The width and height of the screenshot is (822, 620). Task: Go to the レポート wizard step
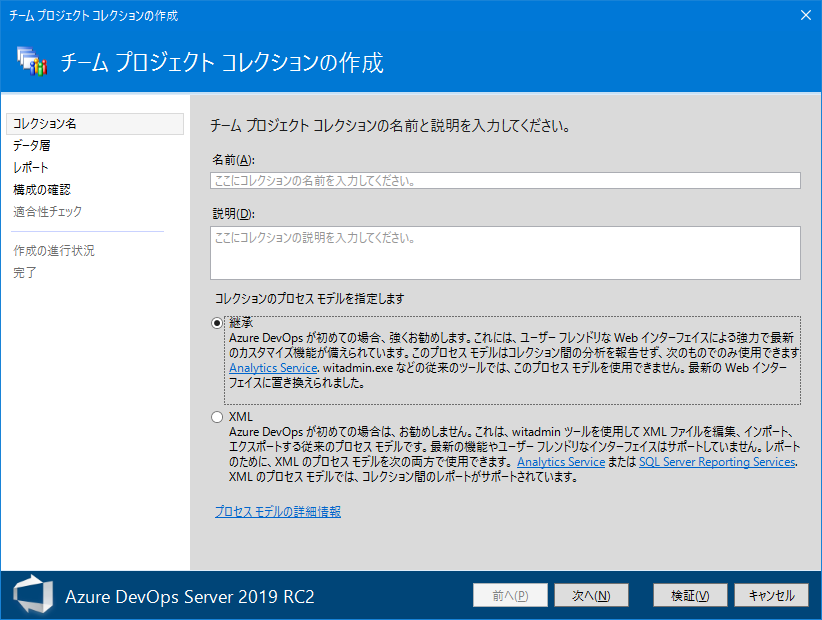click(x=31, y=168)
